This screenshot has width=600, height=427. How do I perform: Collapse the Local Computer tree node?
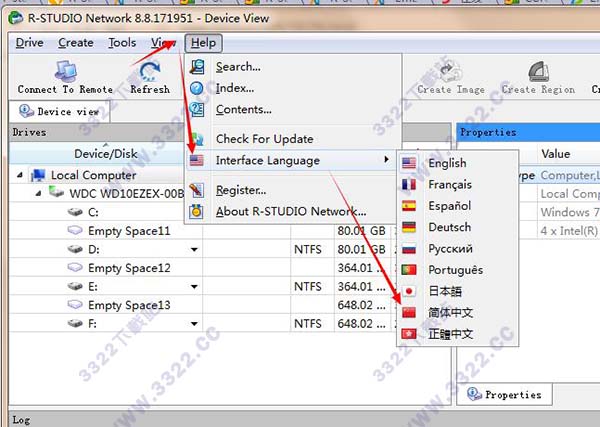tap(20, 175)
